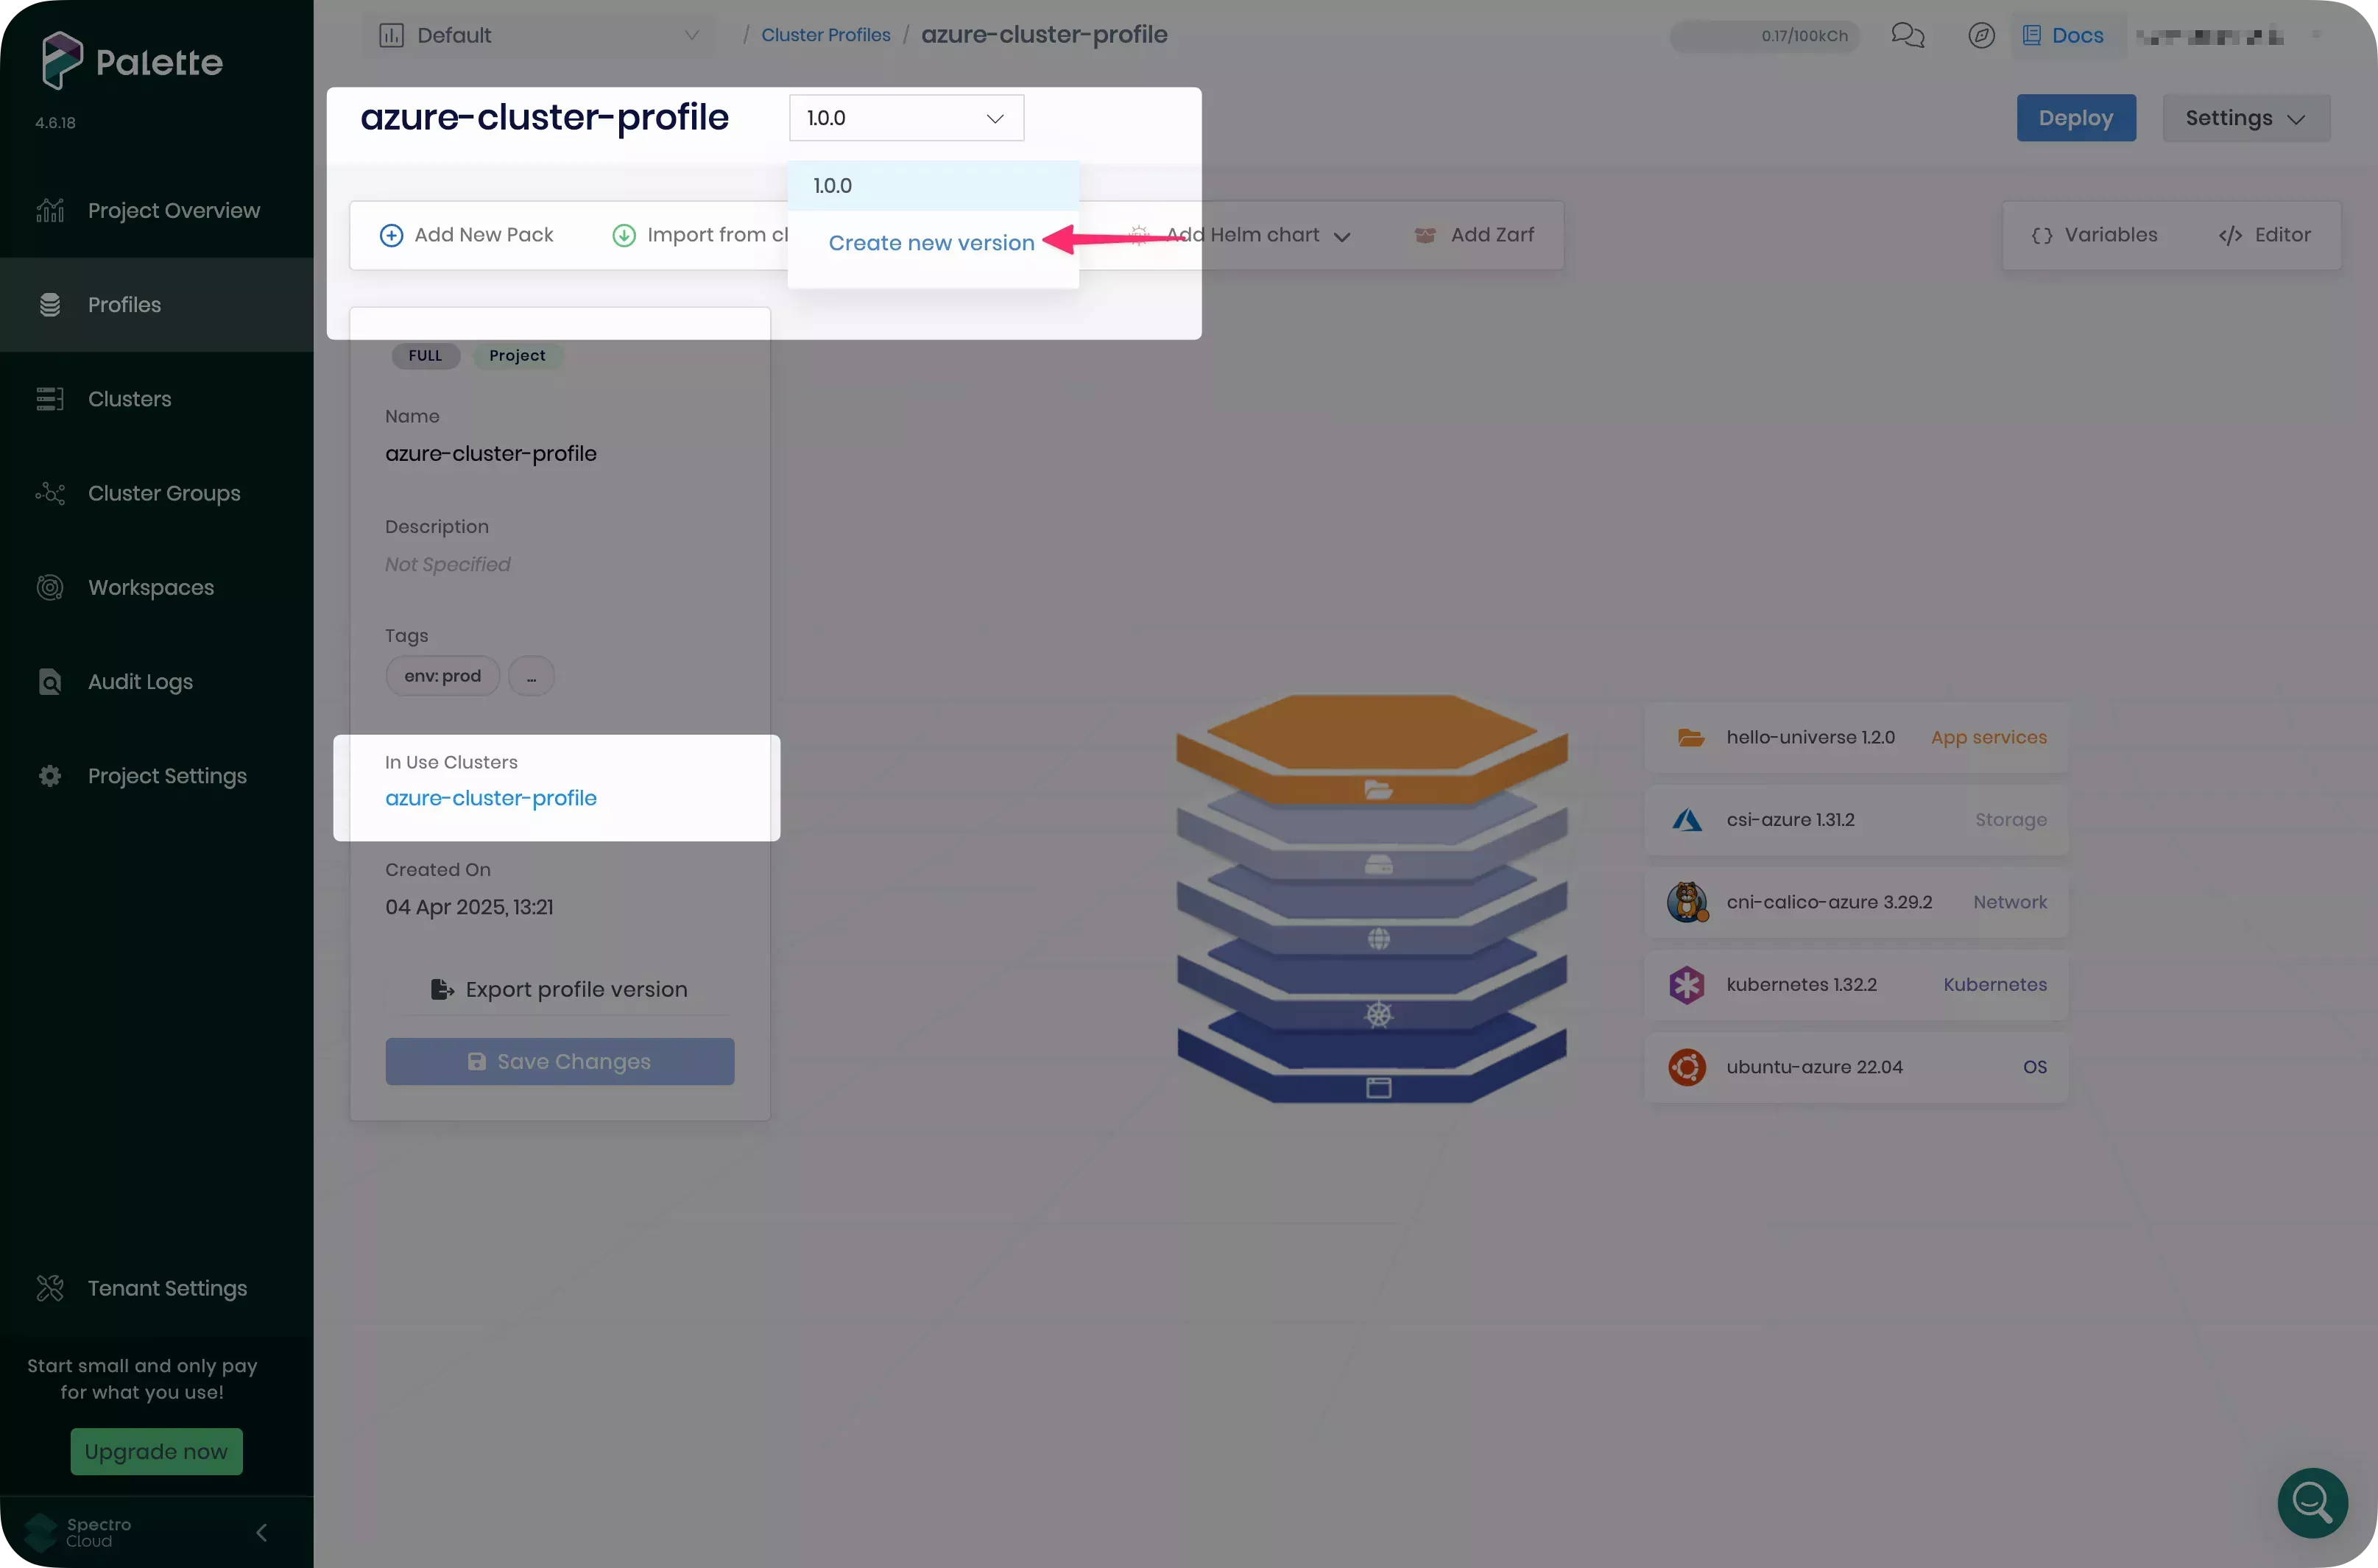The height and width of the screenshot is (1568, 2378).
Task: Open Clusters from the left navigation icon
Action: (50, 398)
